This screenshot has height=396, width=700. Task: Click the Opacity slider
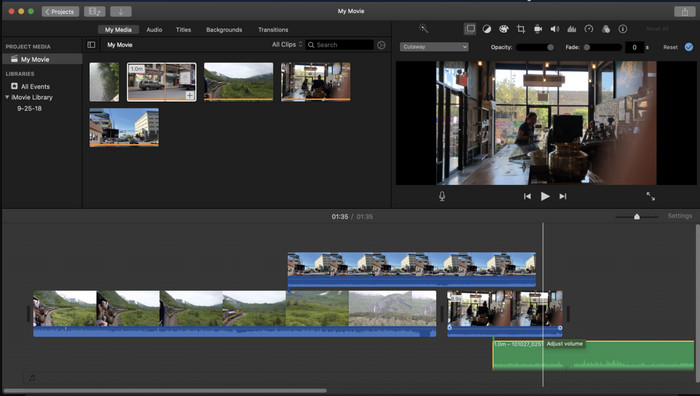tap(535, 47)
